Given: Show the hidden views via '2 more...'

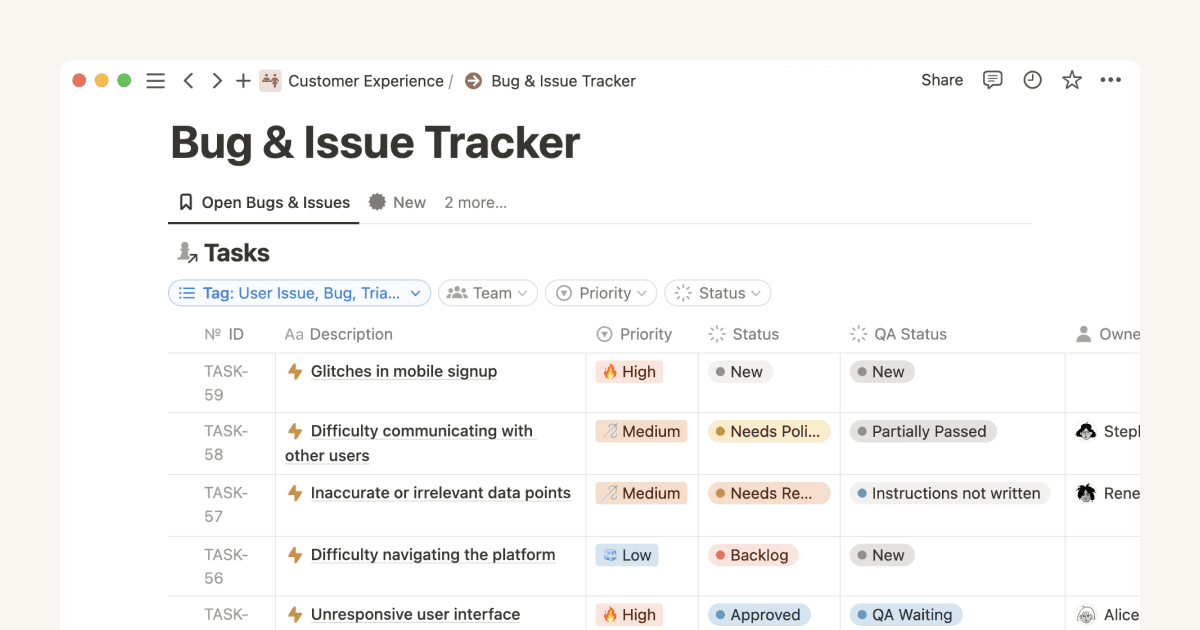Looking at the screenshot, I should pyautogui.click(x=475, y=202).
